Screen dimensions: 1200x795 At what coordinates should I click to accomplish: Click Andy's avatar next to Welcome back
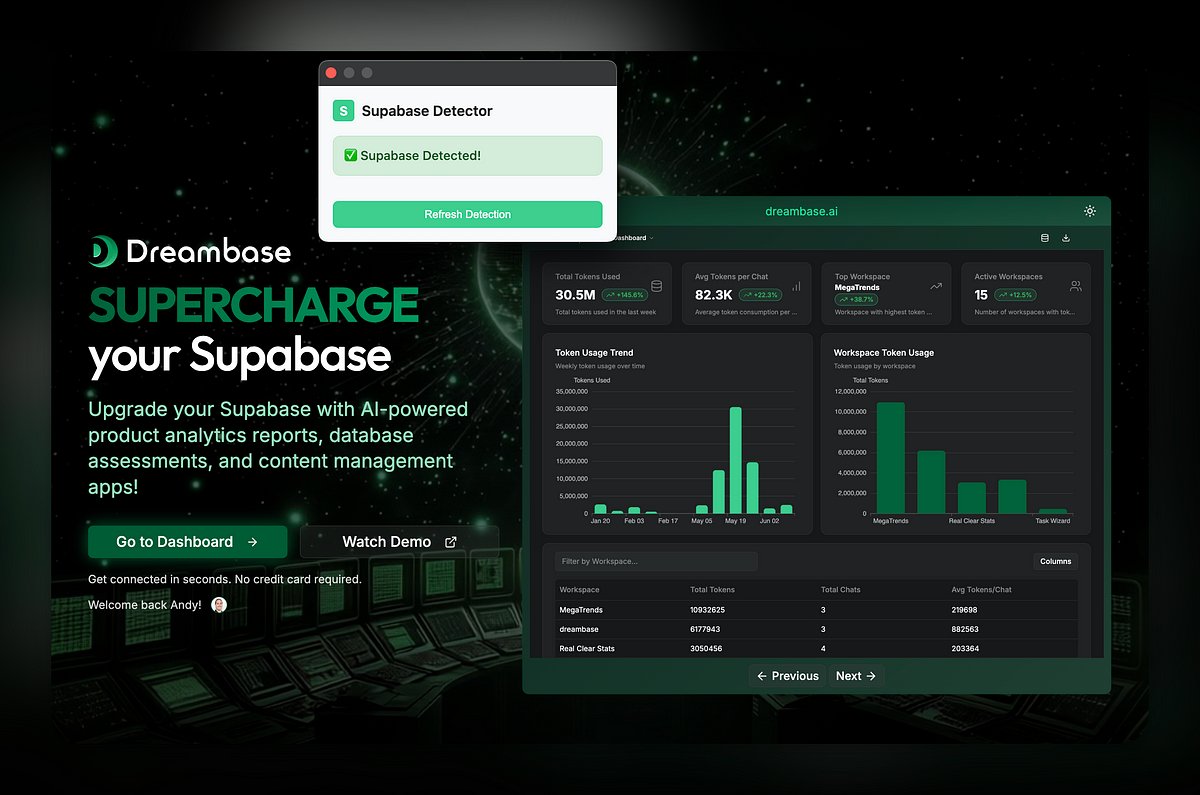[x=219, y=605]
